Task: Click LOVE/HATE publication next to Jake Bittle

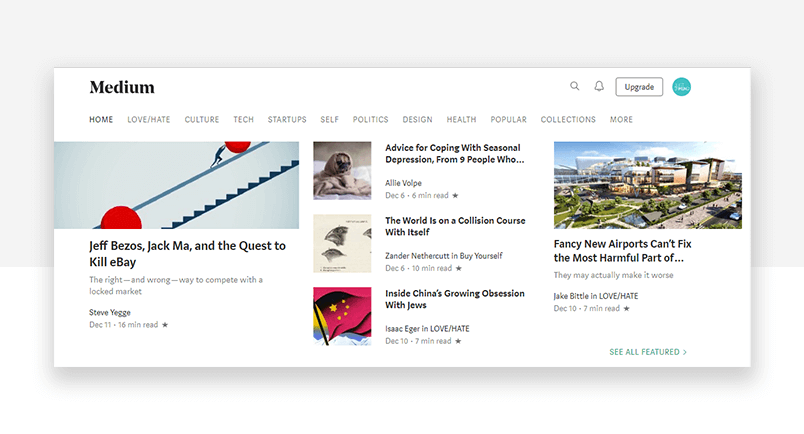Action: (x=618, y=296)
